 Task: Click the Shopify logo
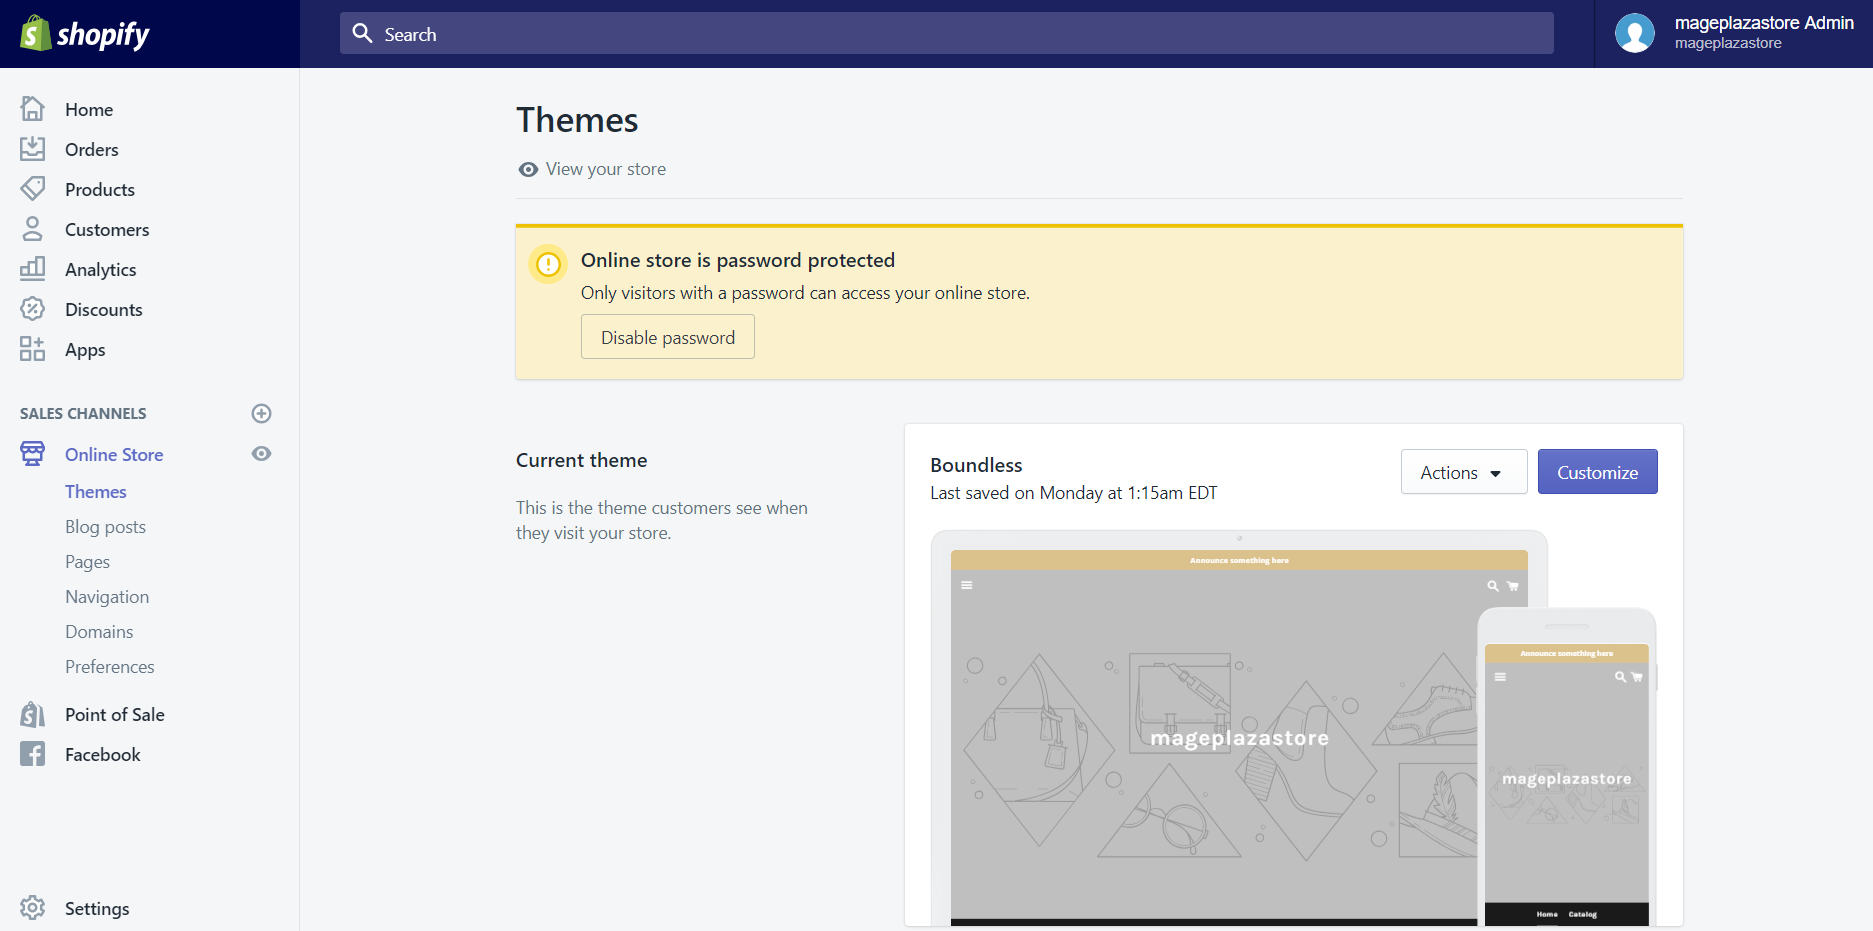85,34
